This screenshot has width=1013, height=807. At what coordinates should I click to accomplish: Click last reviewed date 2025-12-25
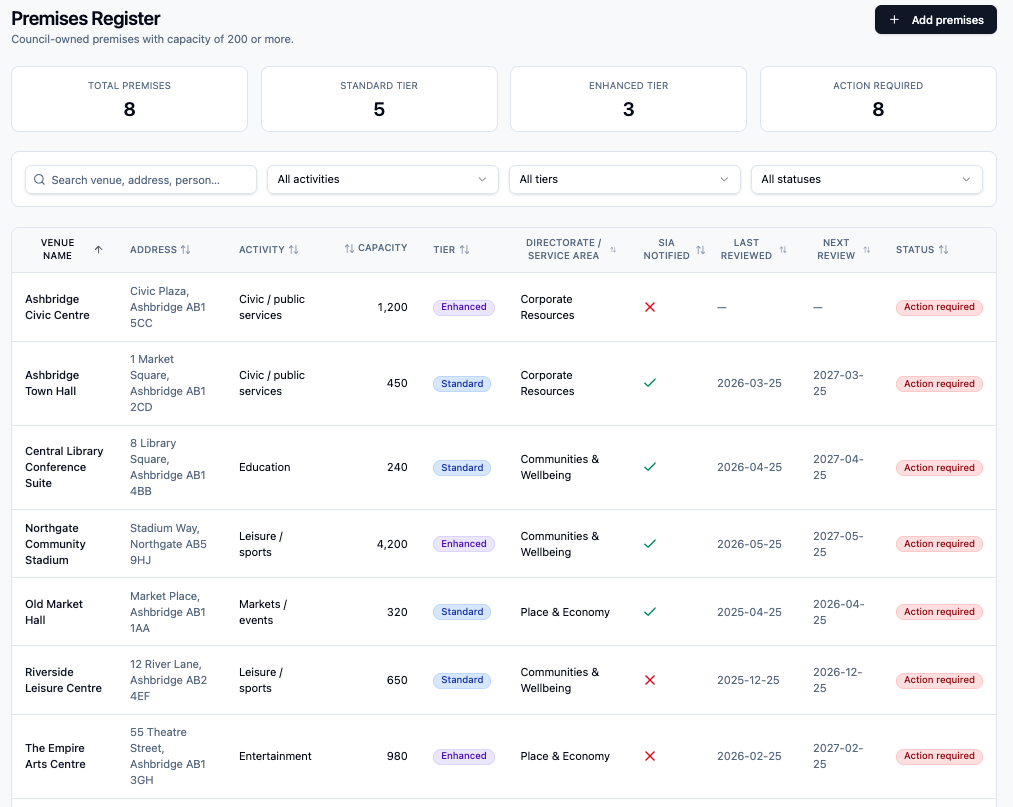coord(748,680)
